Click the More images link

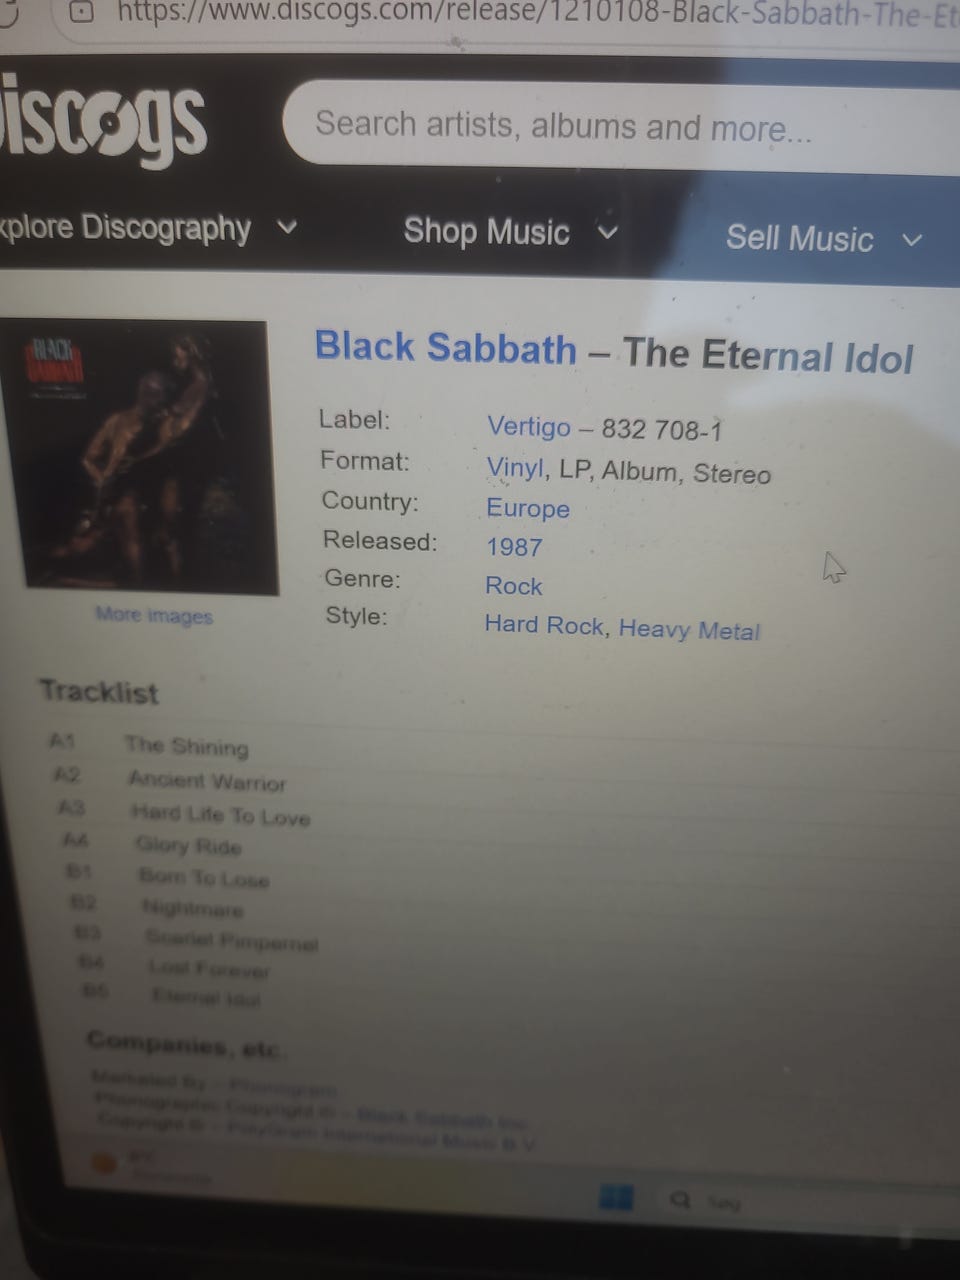pyautogui.click(x=154, y=615)
